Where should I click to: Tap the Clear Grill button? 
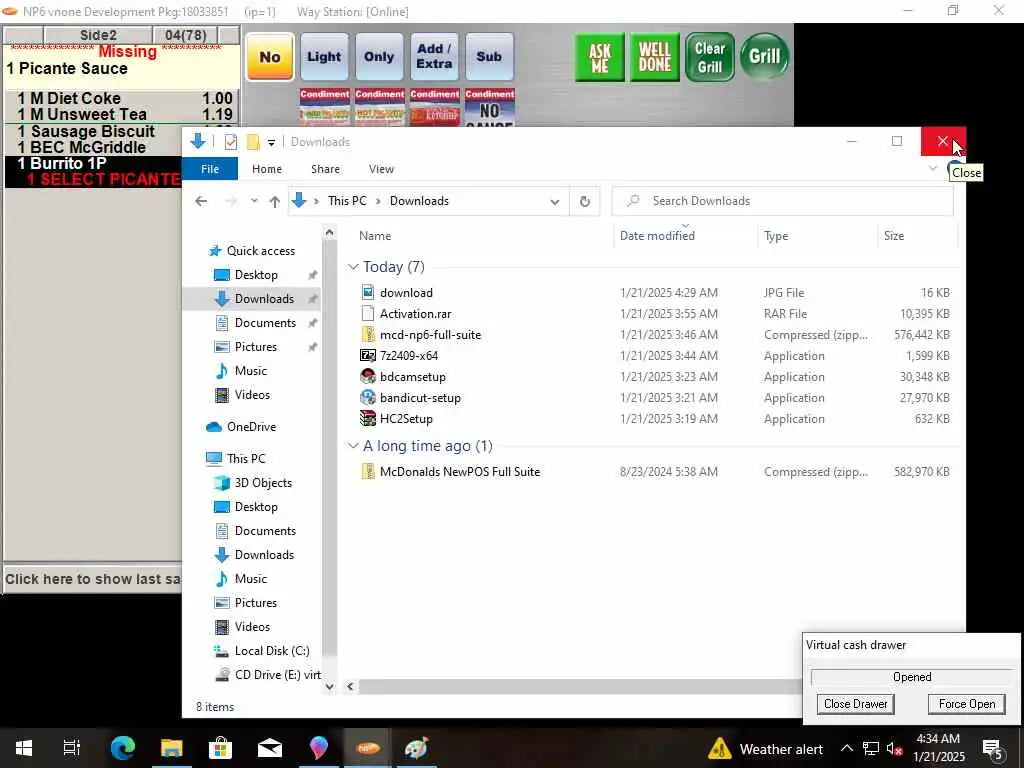(709, 58)
